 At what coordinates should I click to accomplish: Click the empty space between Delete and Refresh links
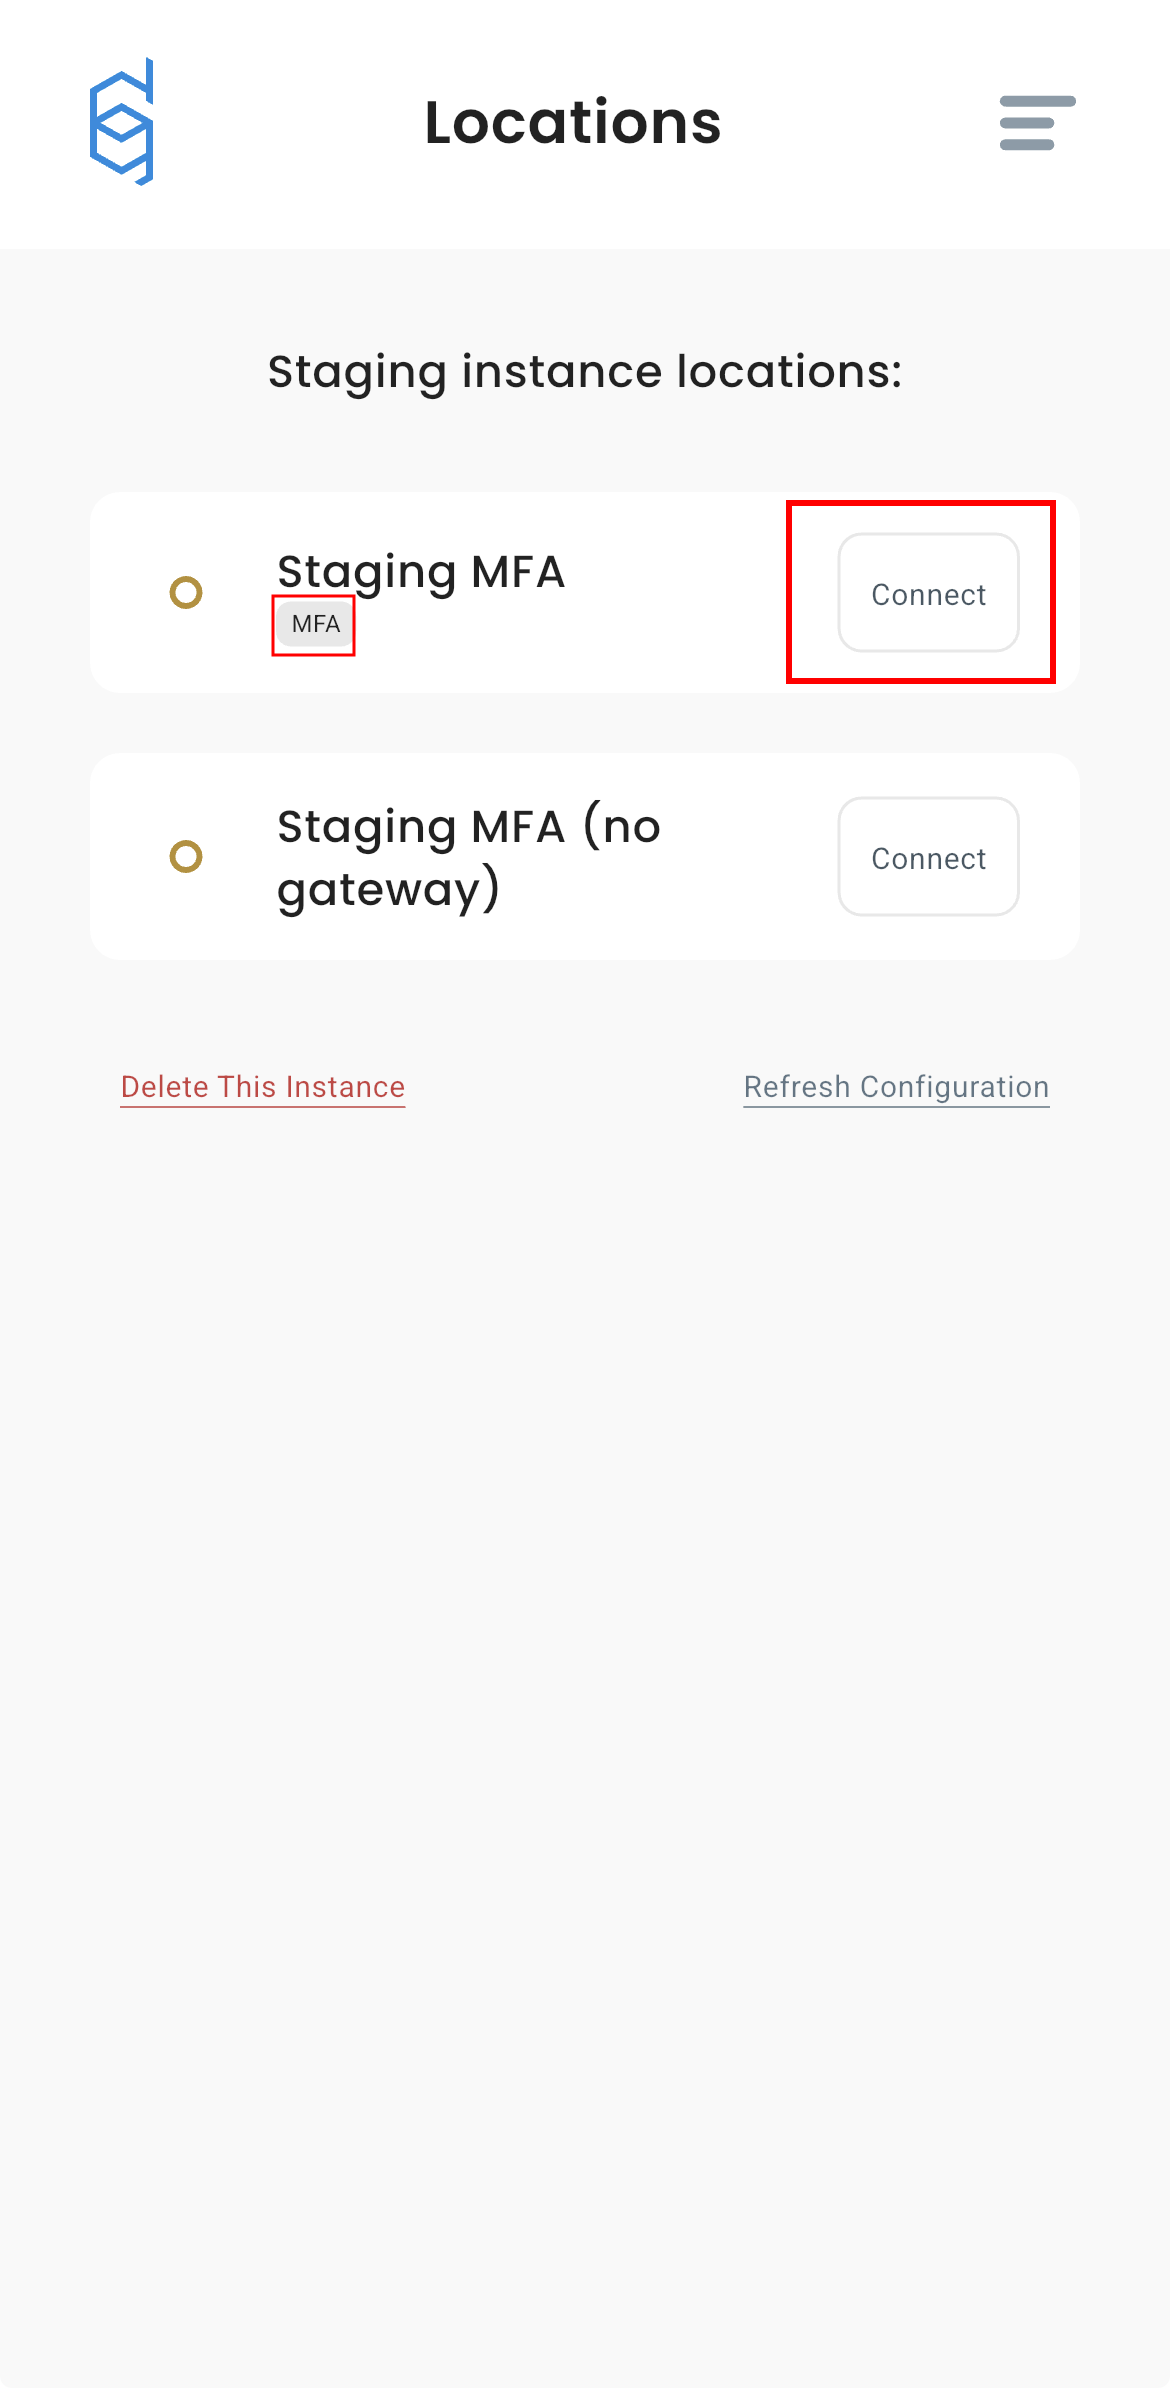tap(575, 1087)
